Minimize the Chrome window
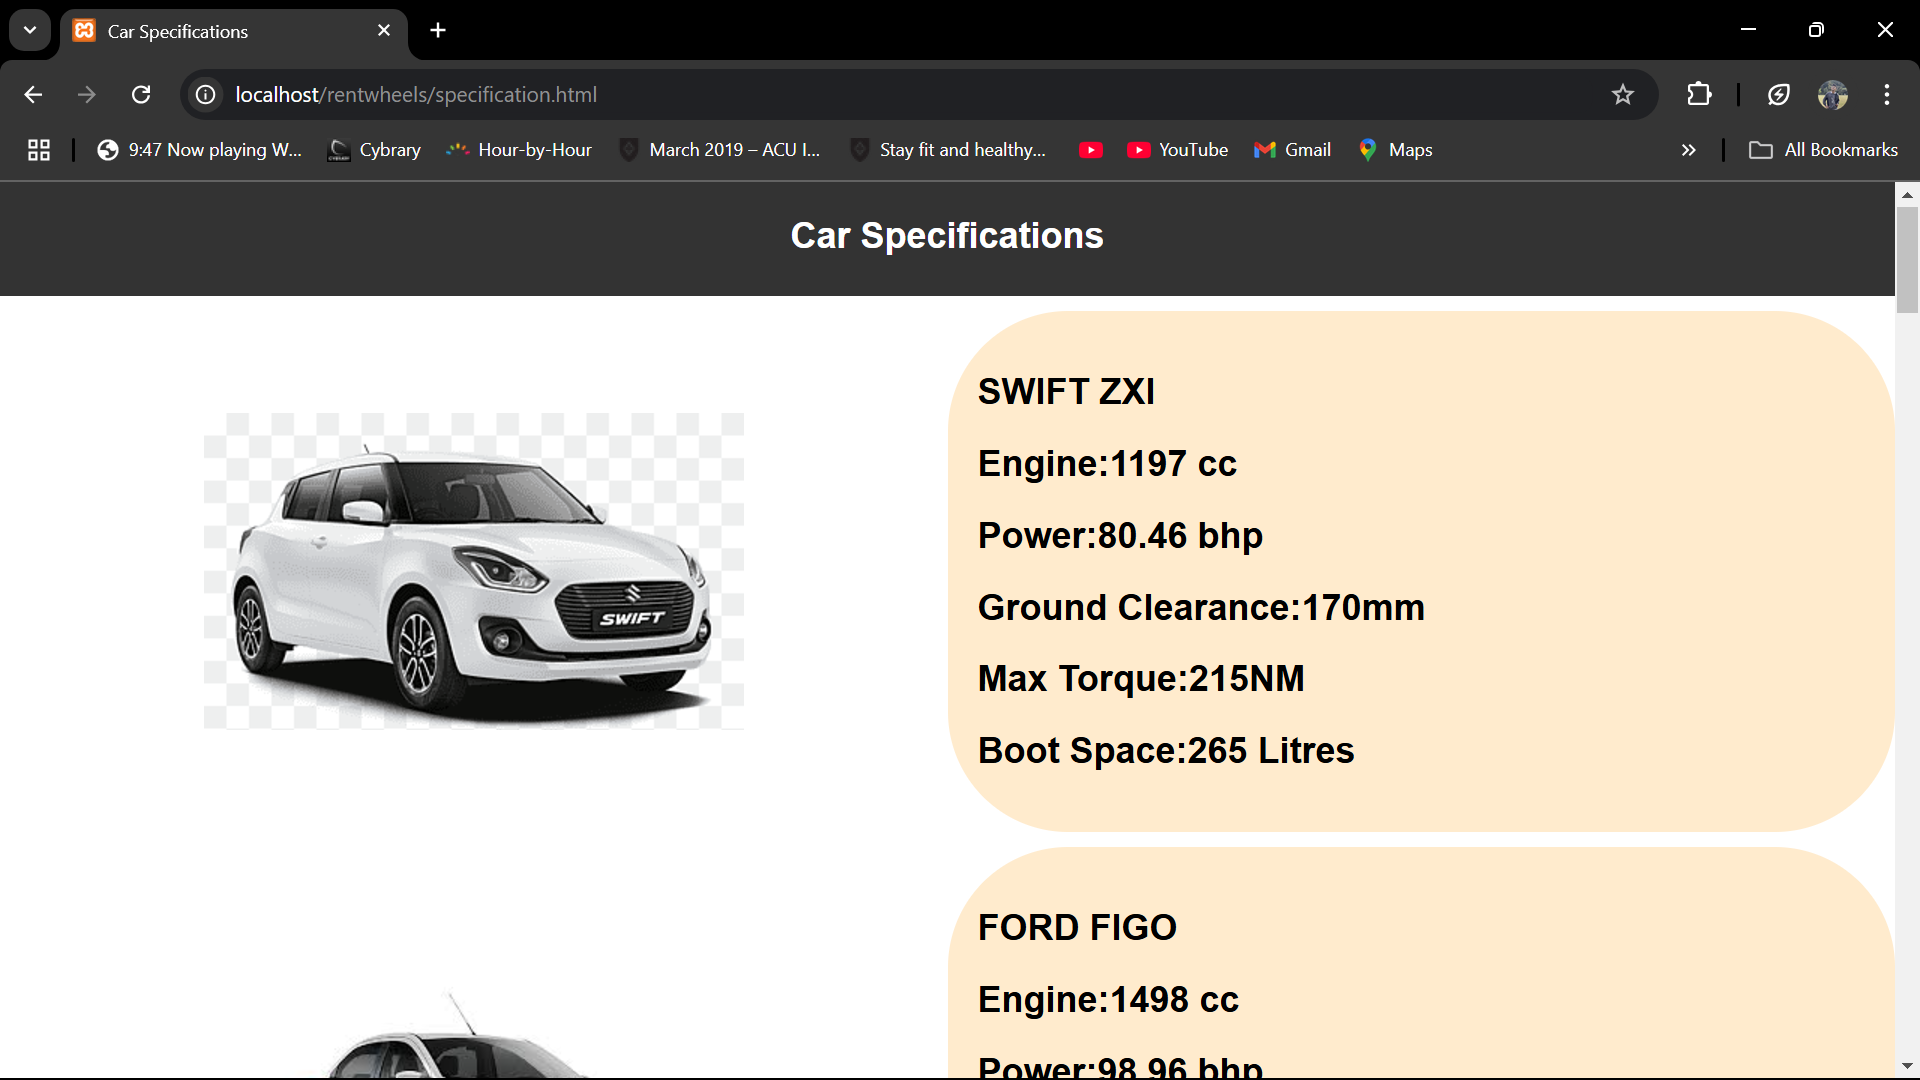Viewport: 1920px width, 1080px height. [1748, 30]
